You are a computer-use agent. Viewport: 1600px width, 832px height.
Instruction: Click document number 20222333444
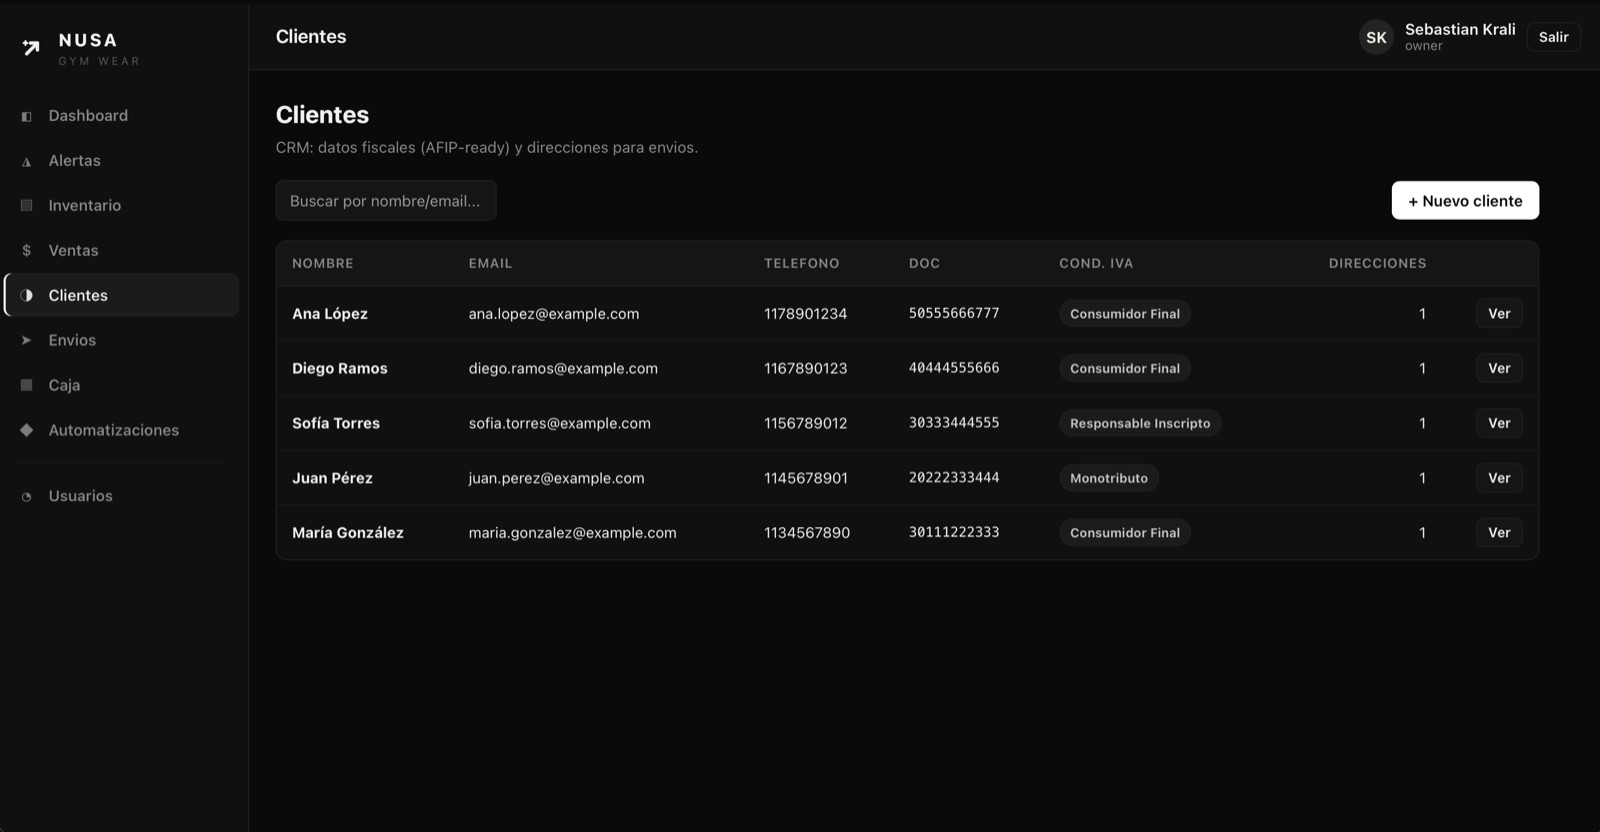[x=954, y=478]
